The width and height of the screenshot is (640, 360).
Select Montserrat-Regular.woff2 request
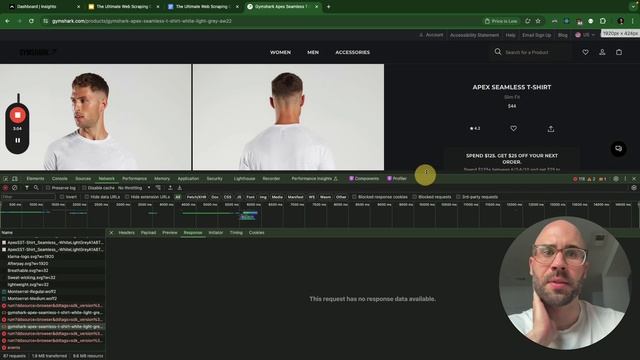click(53, 292)
